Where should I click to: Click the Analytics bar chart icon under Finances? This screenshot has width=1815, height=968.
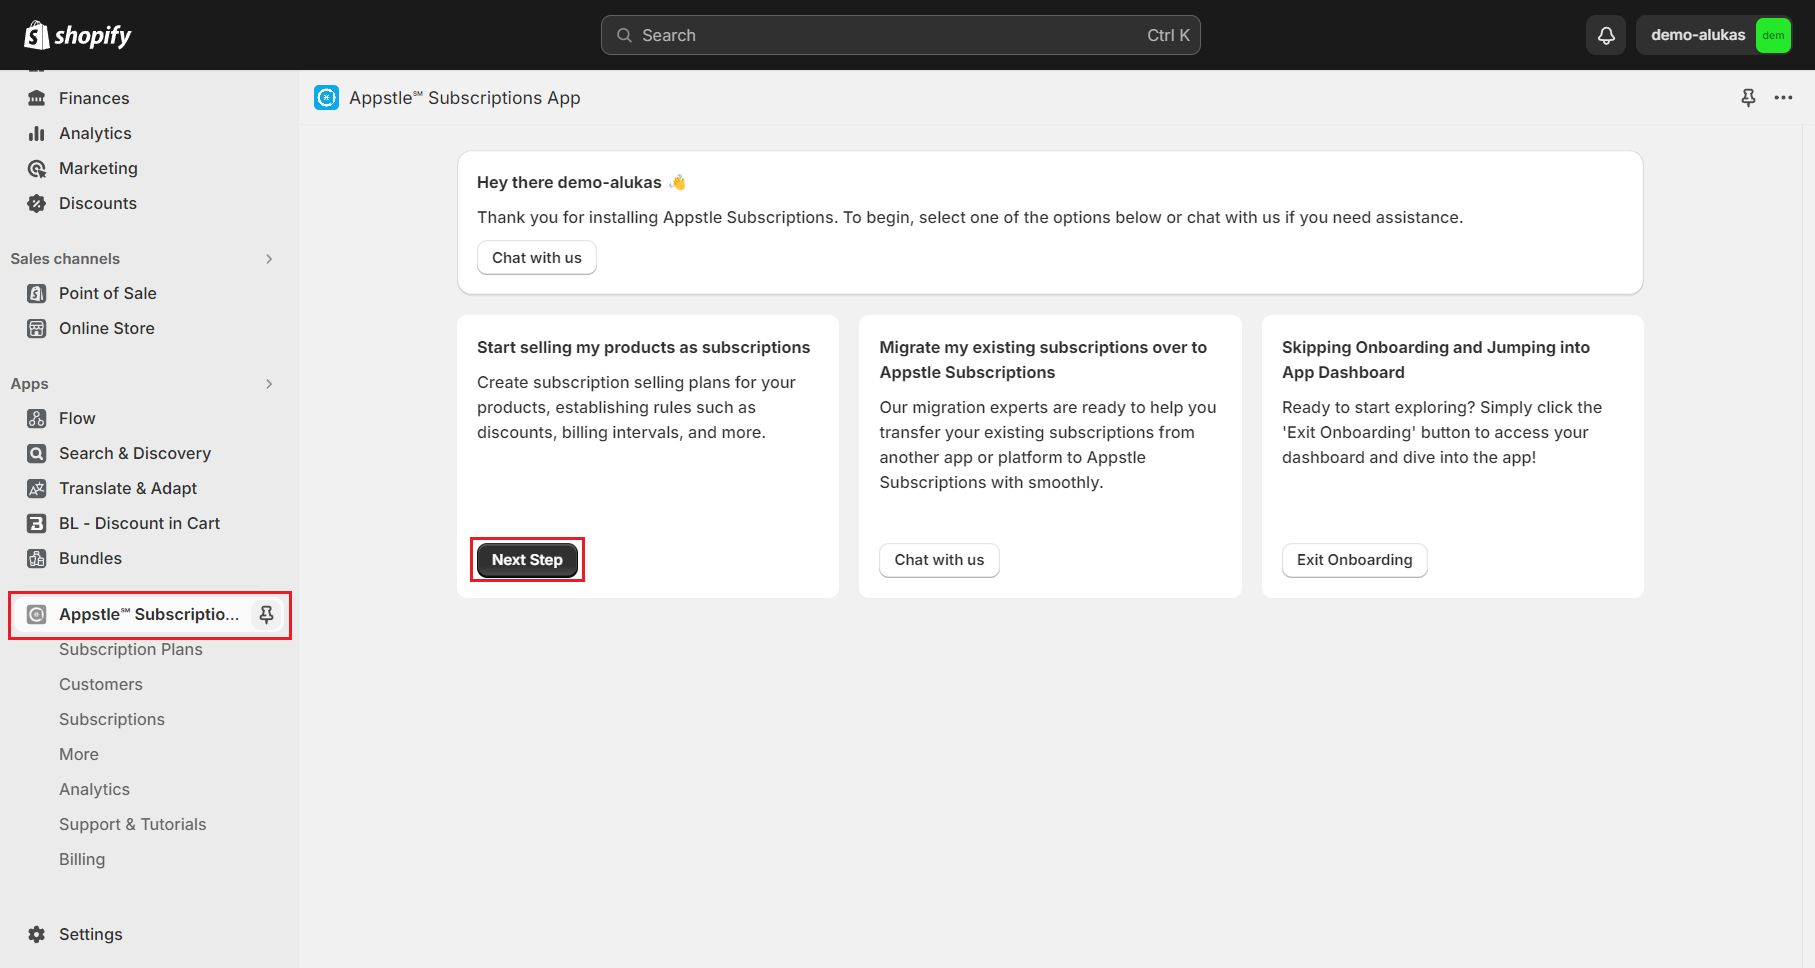[x=37, y=133]
